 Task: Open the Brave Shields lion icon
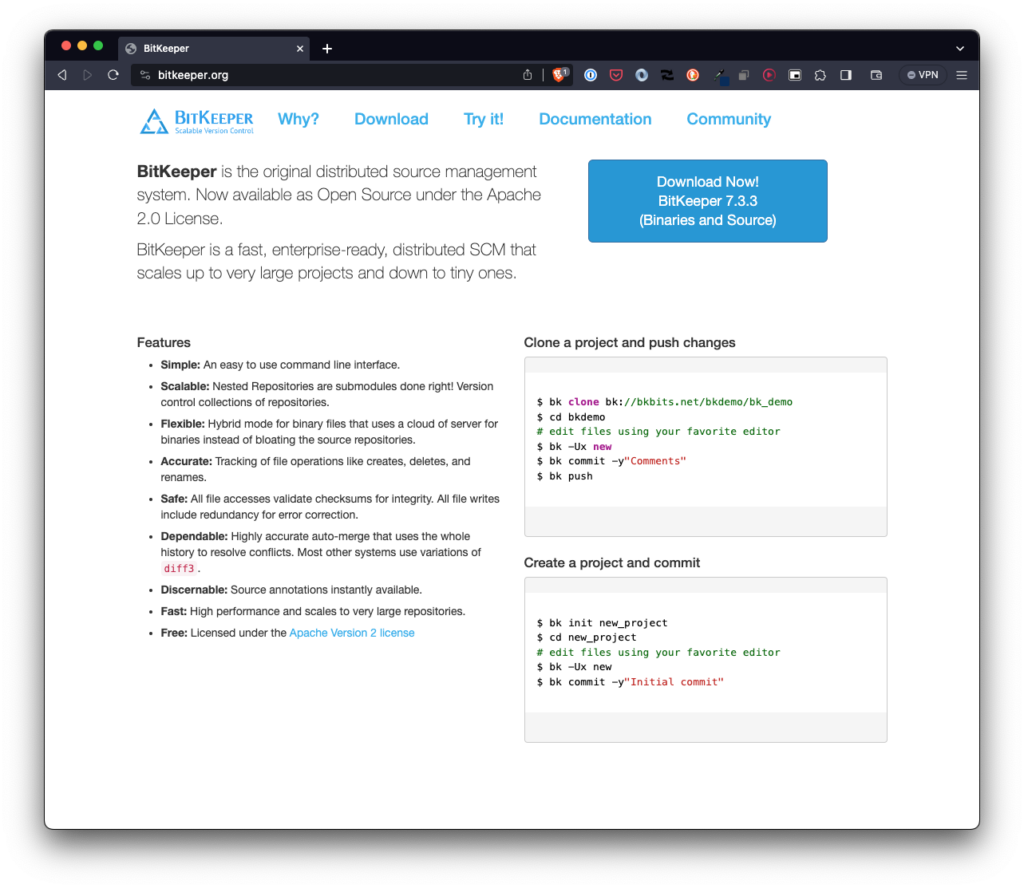point(560,74)
